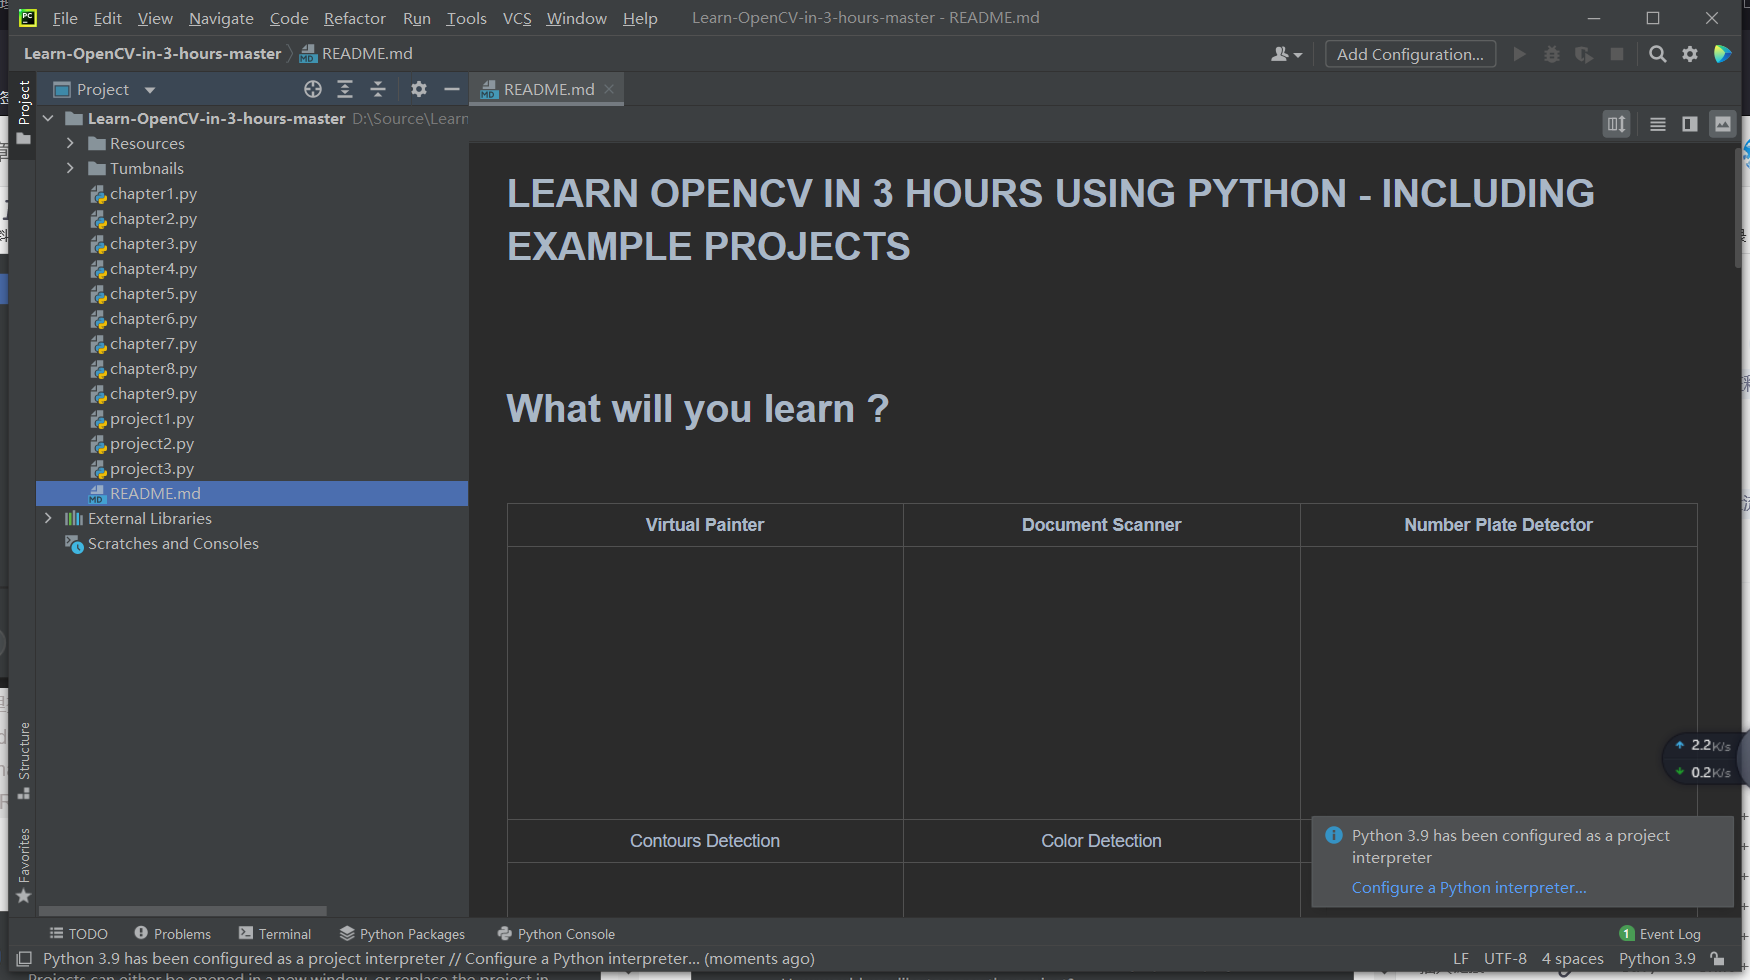This screenshot has width=1750, height=980.
Task: Open the Favorites vertical tool tab
Action: pos(24,865)
